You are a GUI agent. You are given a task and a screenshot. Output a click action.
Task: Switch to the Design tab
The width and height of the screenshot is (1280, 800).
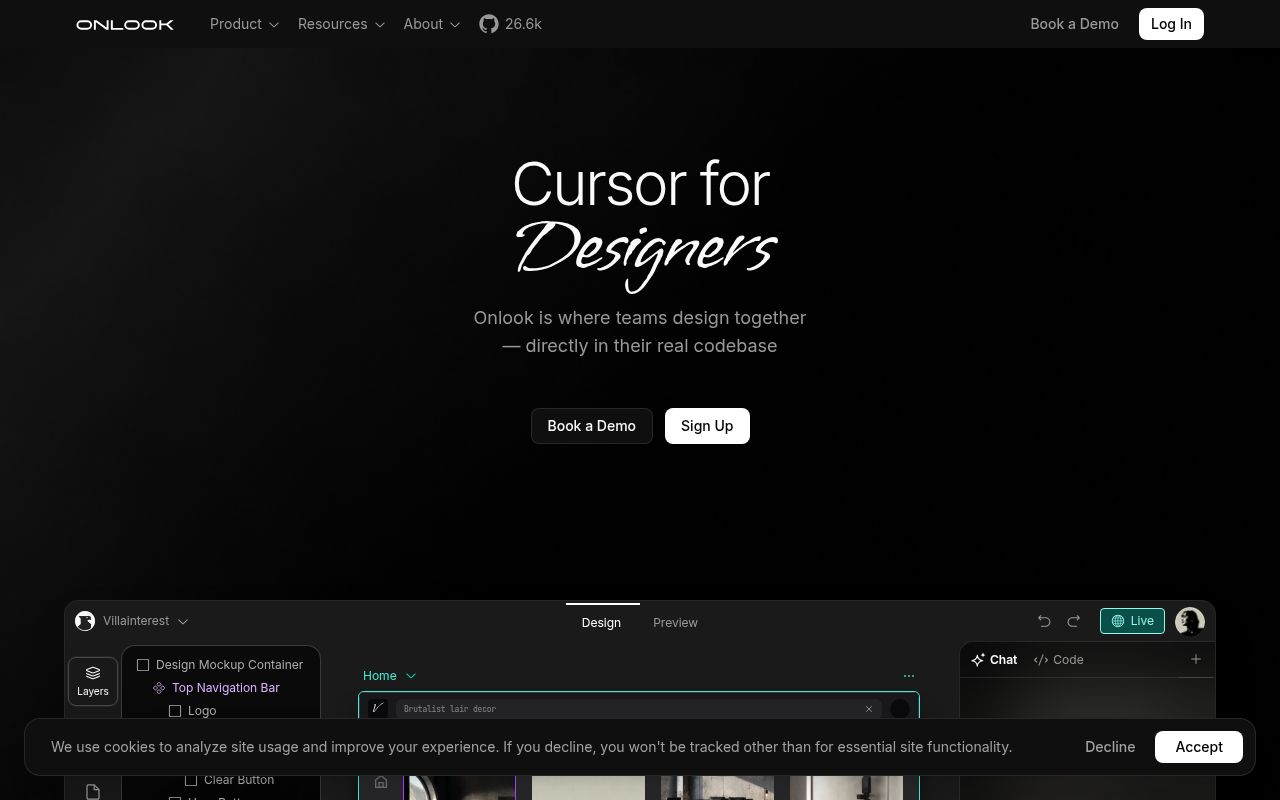[601, 622]
